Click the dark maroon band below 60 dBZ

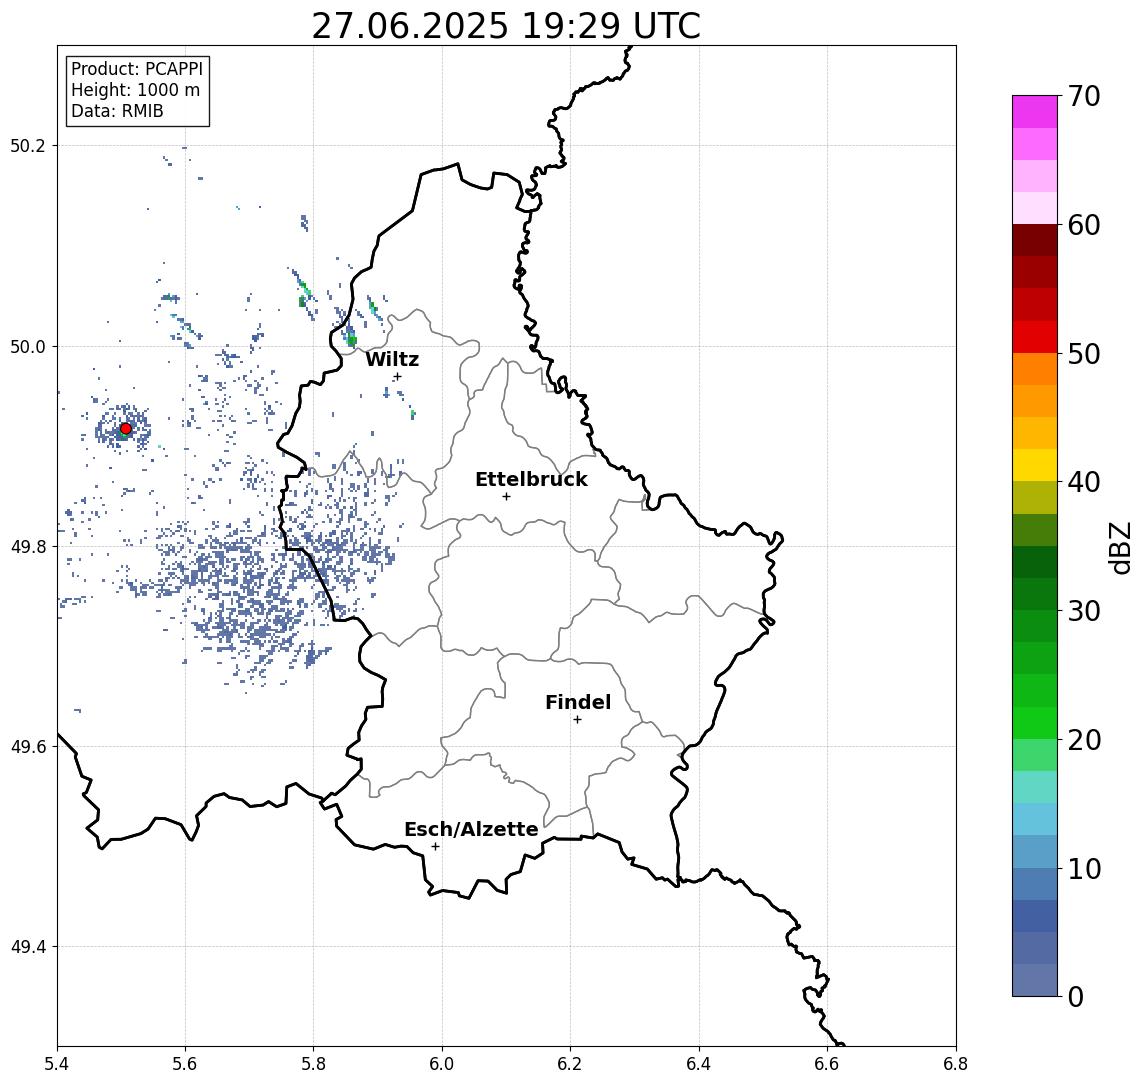(x=1035, y=240)
